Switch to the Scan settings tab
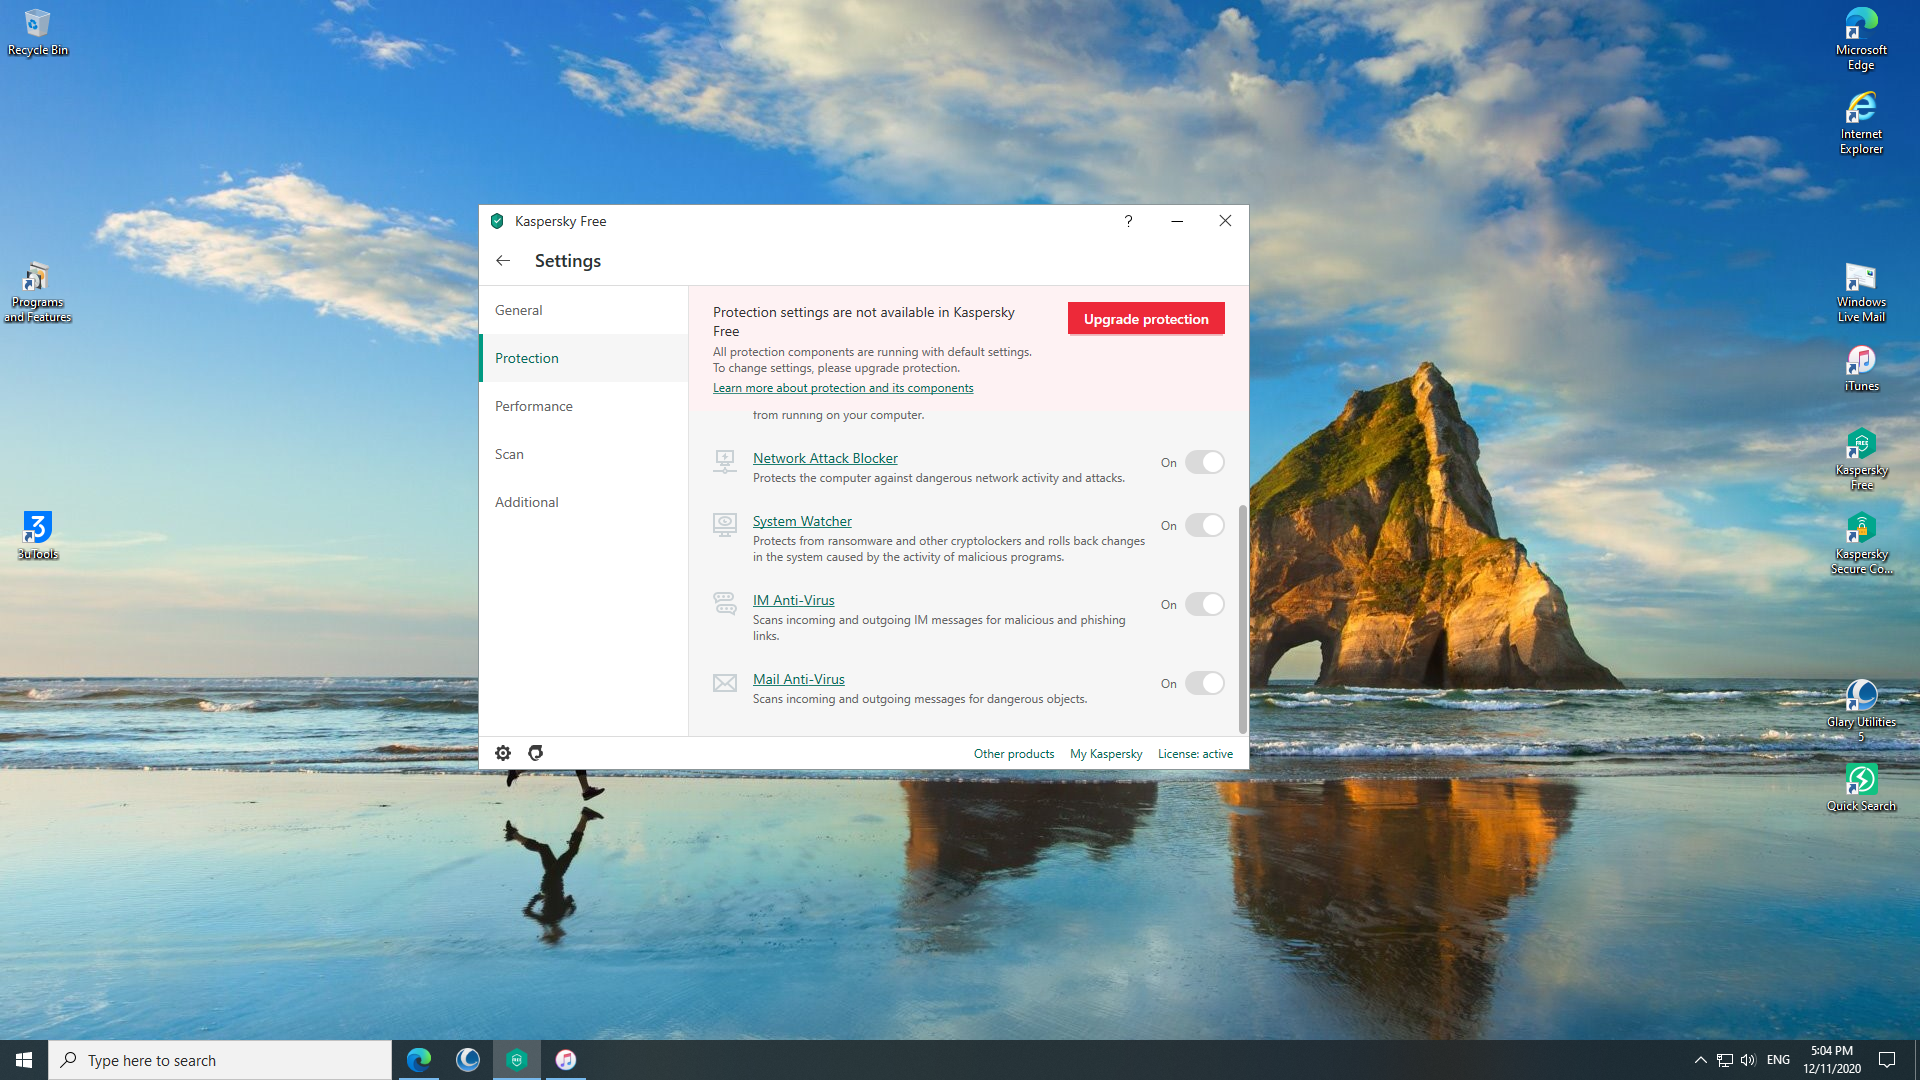 (509, 454)
